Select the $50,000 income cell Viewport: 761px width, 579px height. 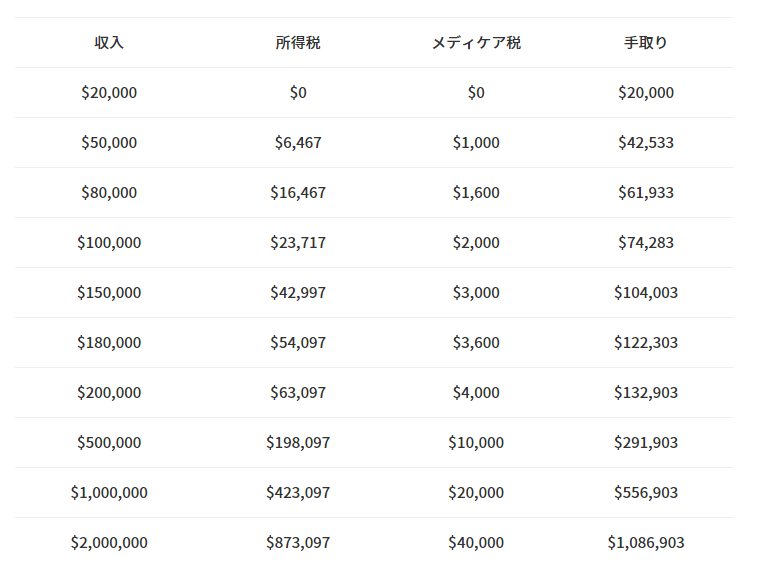pos(109,143)
